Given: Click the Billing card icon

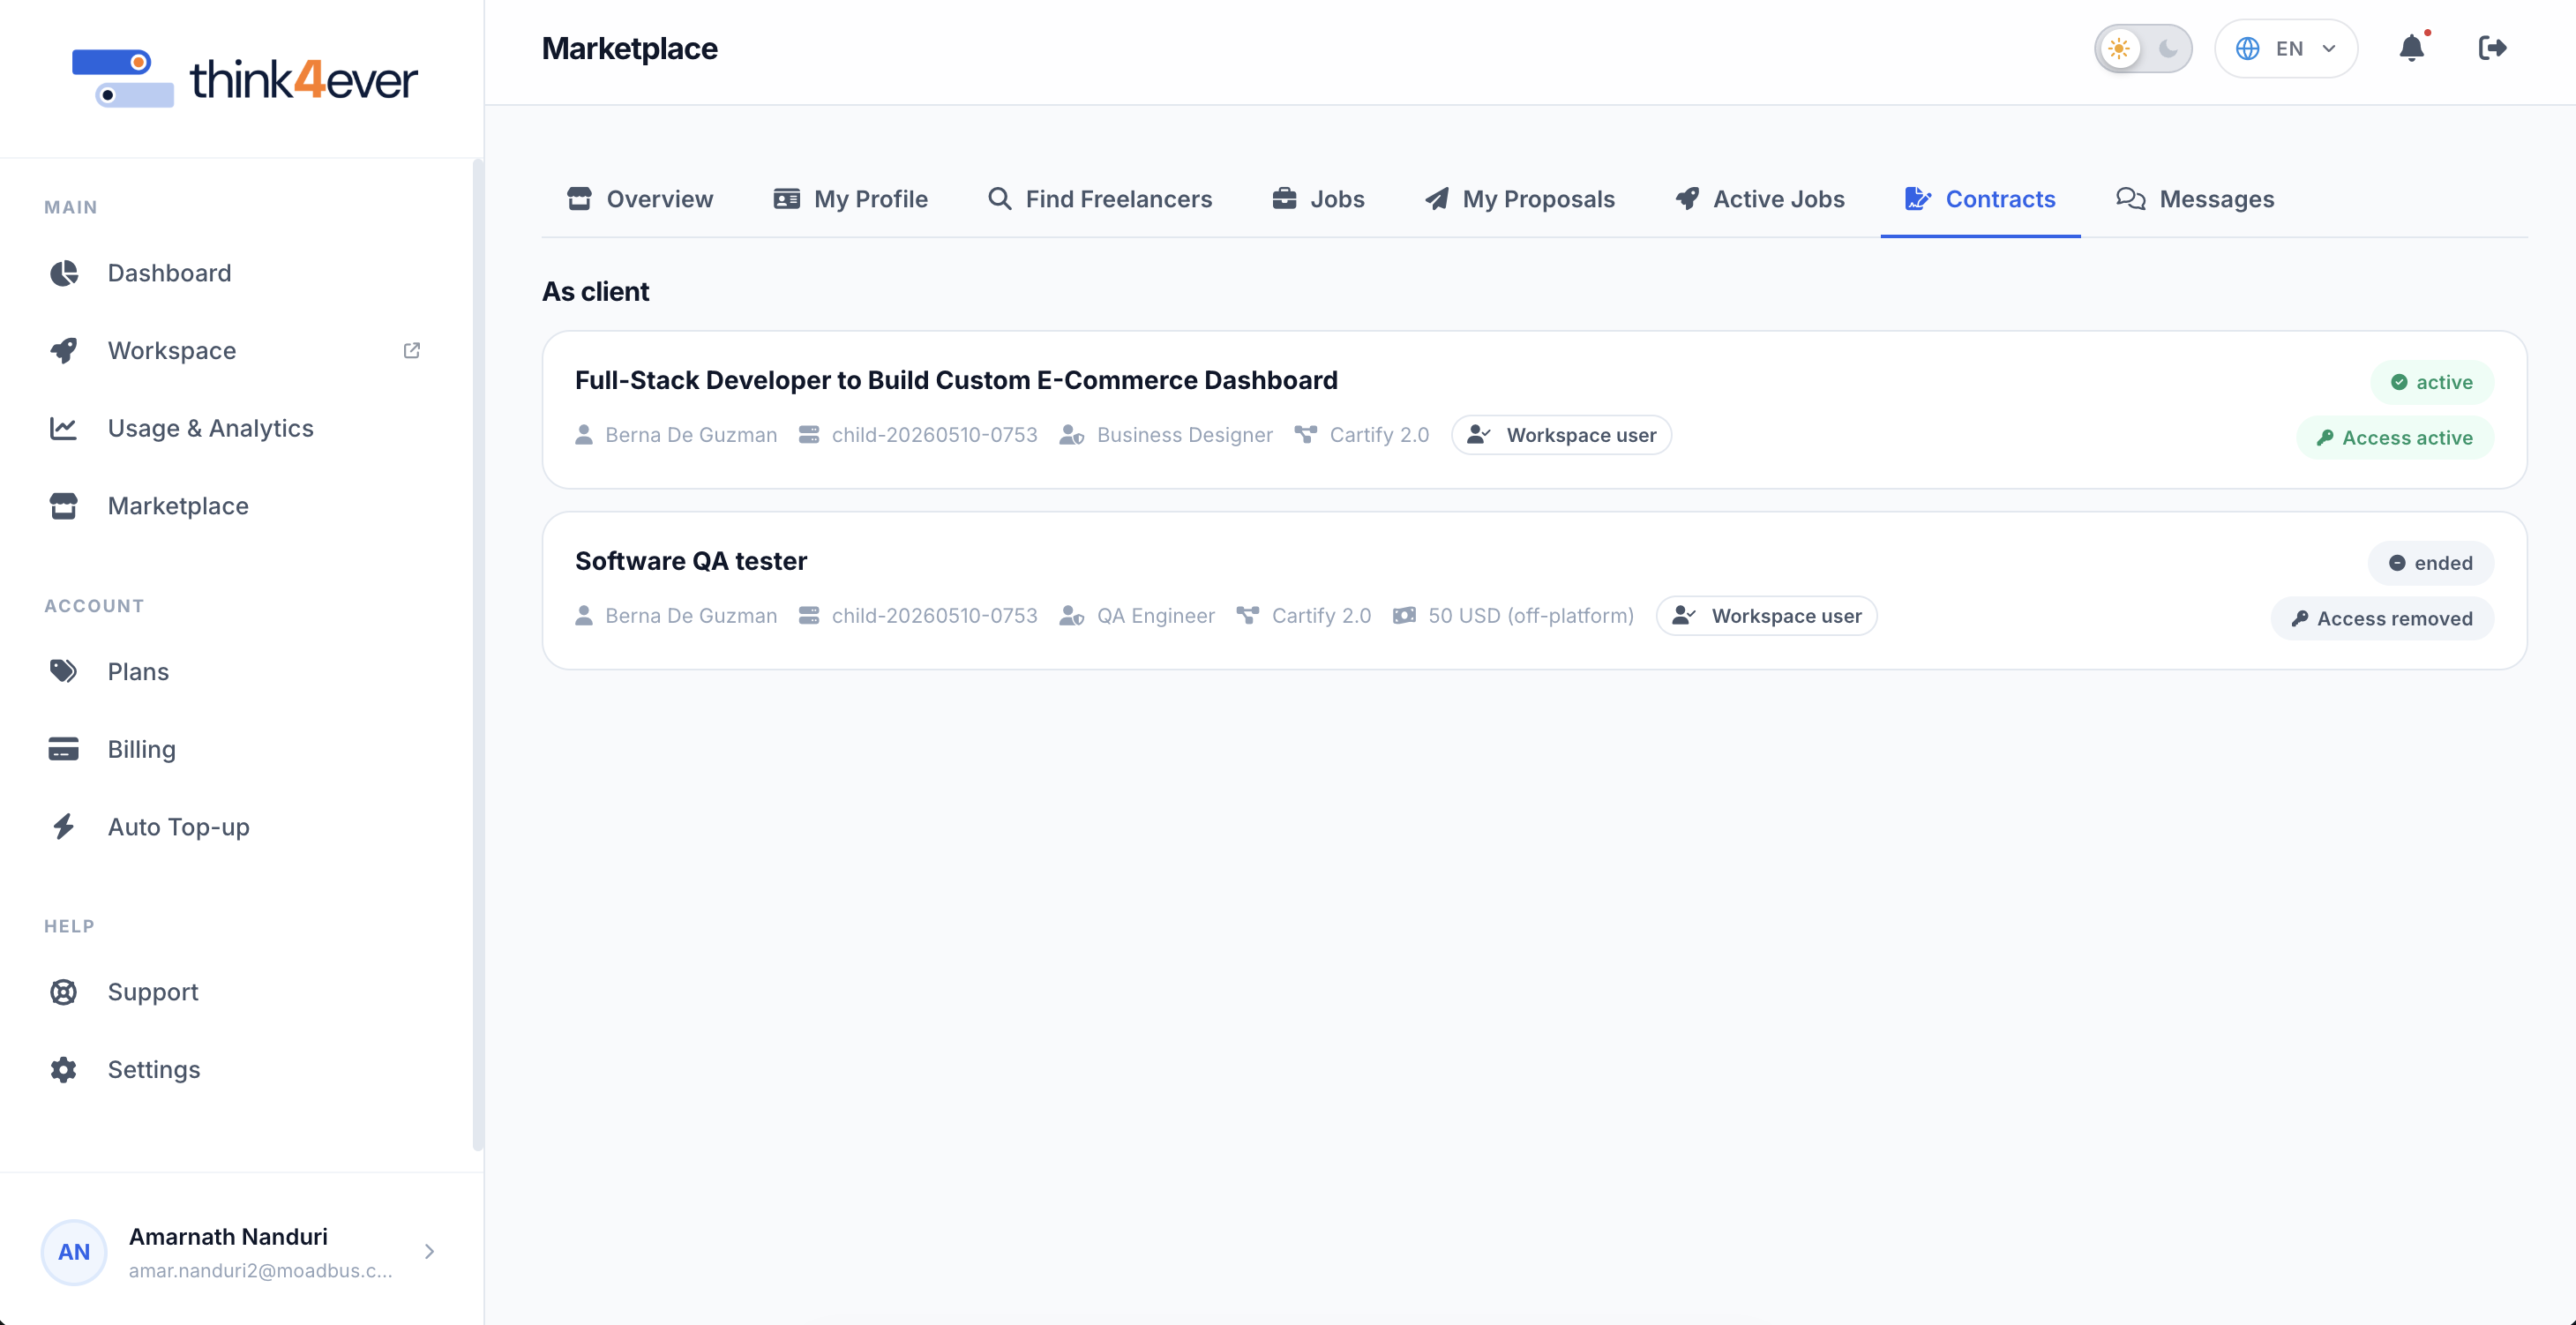Looking at the screenshot, I should [x=64, y=749].
